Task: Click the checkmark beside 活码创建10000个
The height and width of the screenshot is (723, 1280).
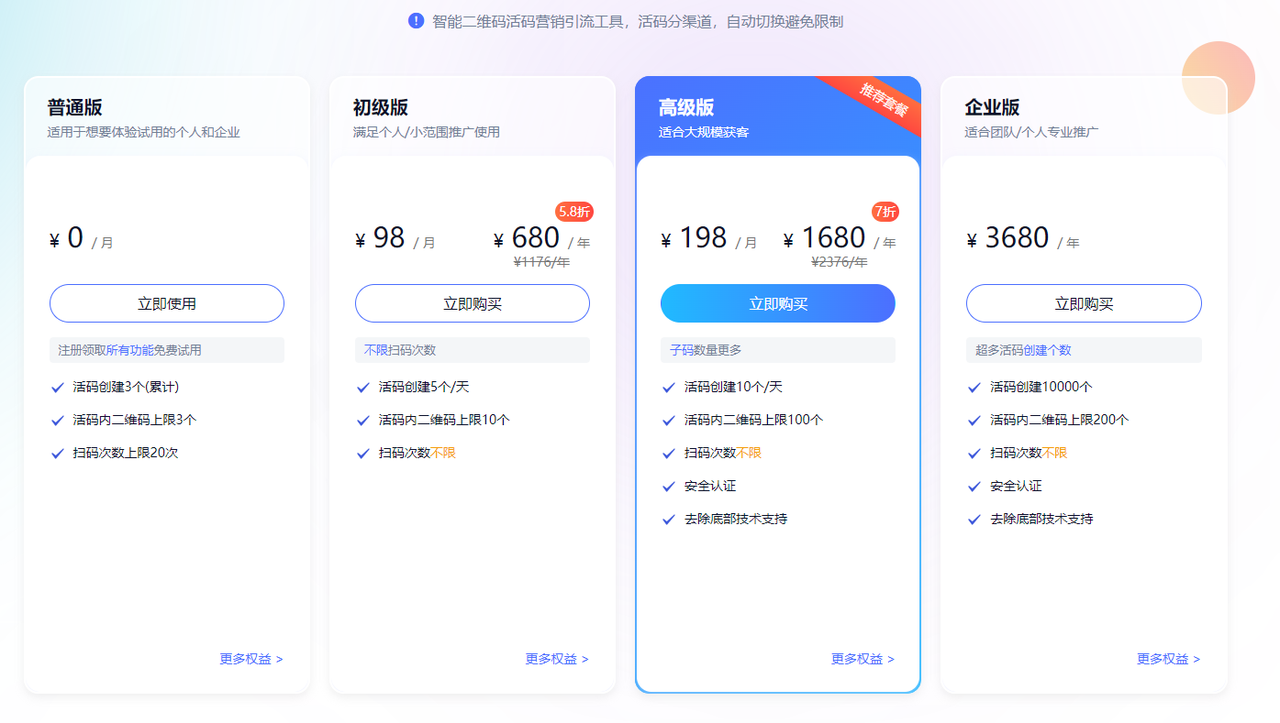Action: click(974, 388)
